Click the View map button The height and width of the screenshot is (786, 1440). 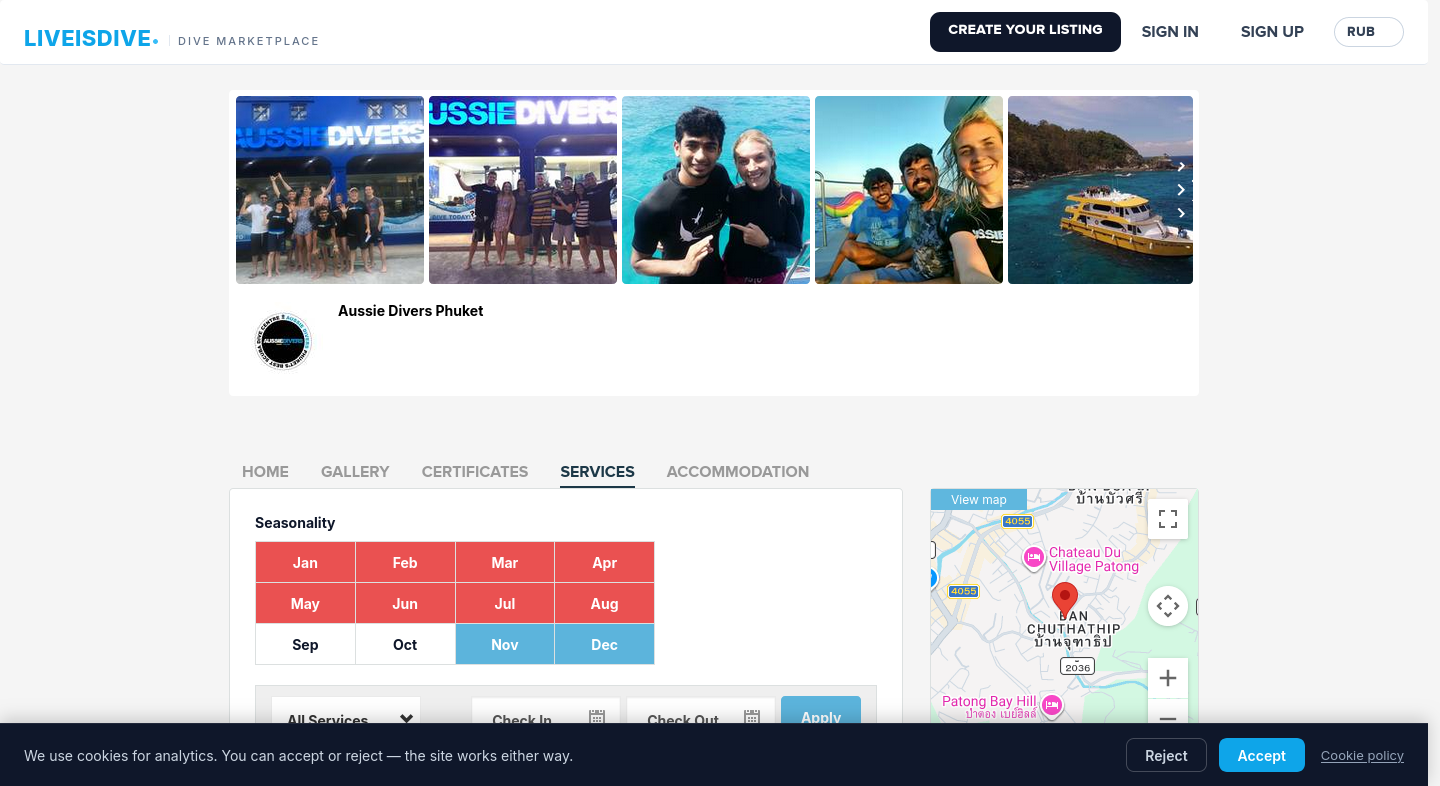pyautogui.click(x=979, y=500)
